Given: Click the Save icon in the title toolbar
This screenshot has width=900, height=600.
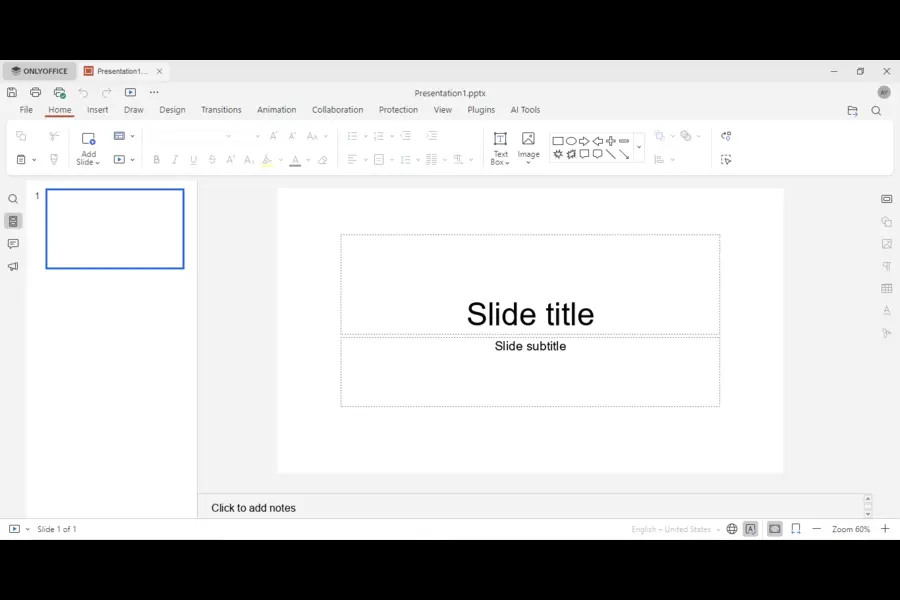Looking at the screenshot, I should (12, 92).
